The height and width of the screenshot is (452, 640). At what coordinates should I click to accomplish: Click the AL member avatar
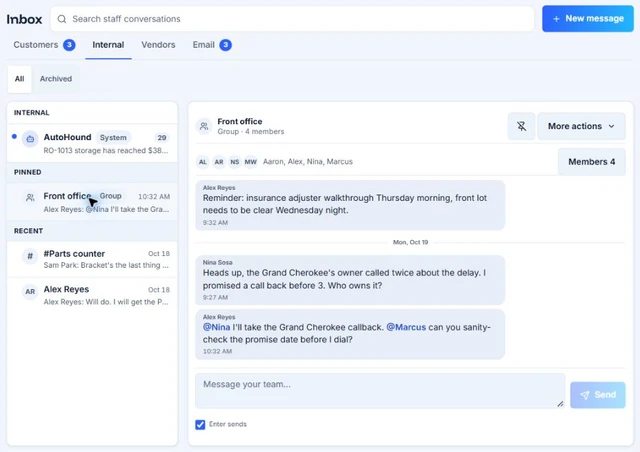(x=203, y=162)
